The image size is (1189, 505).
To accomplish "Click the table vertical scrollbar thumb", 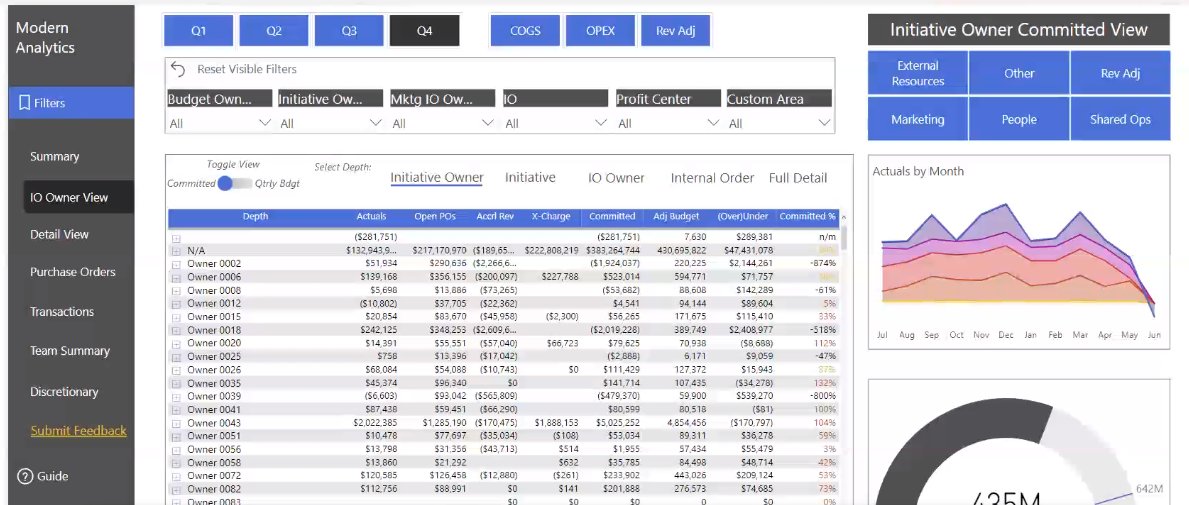I will pyautogui.click(x=844, y=237).
